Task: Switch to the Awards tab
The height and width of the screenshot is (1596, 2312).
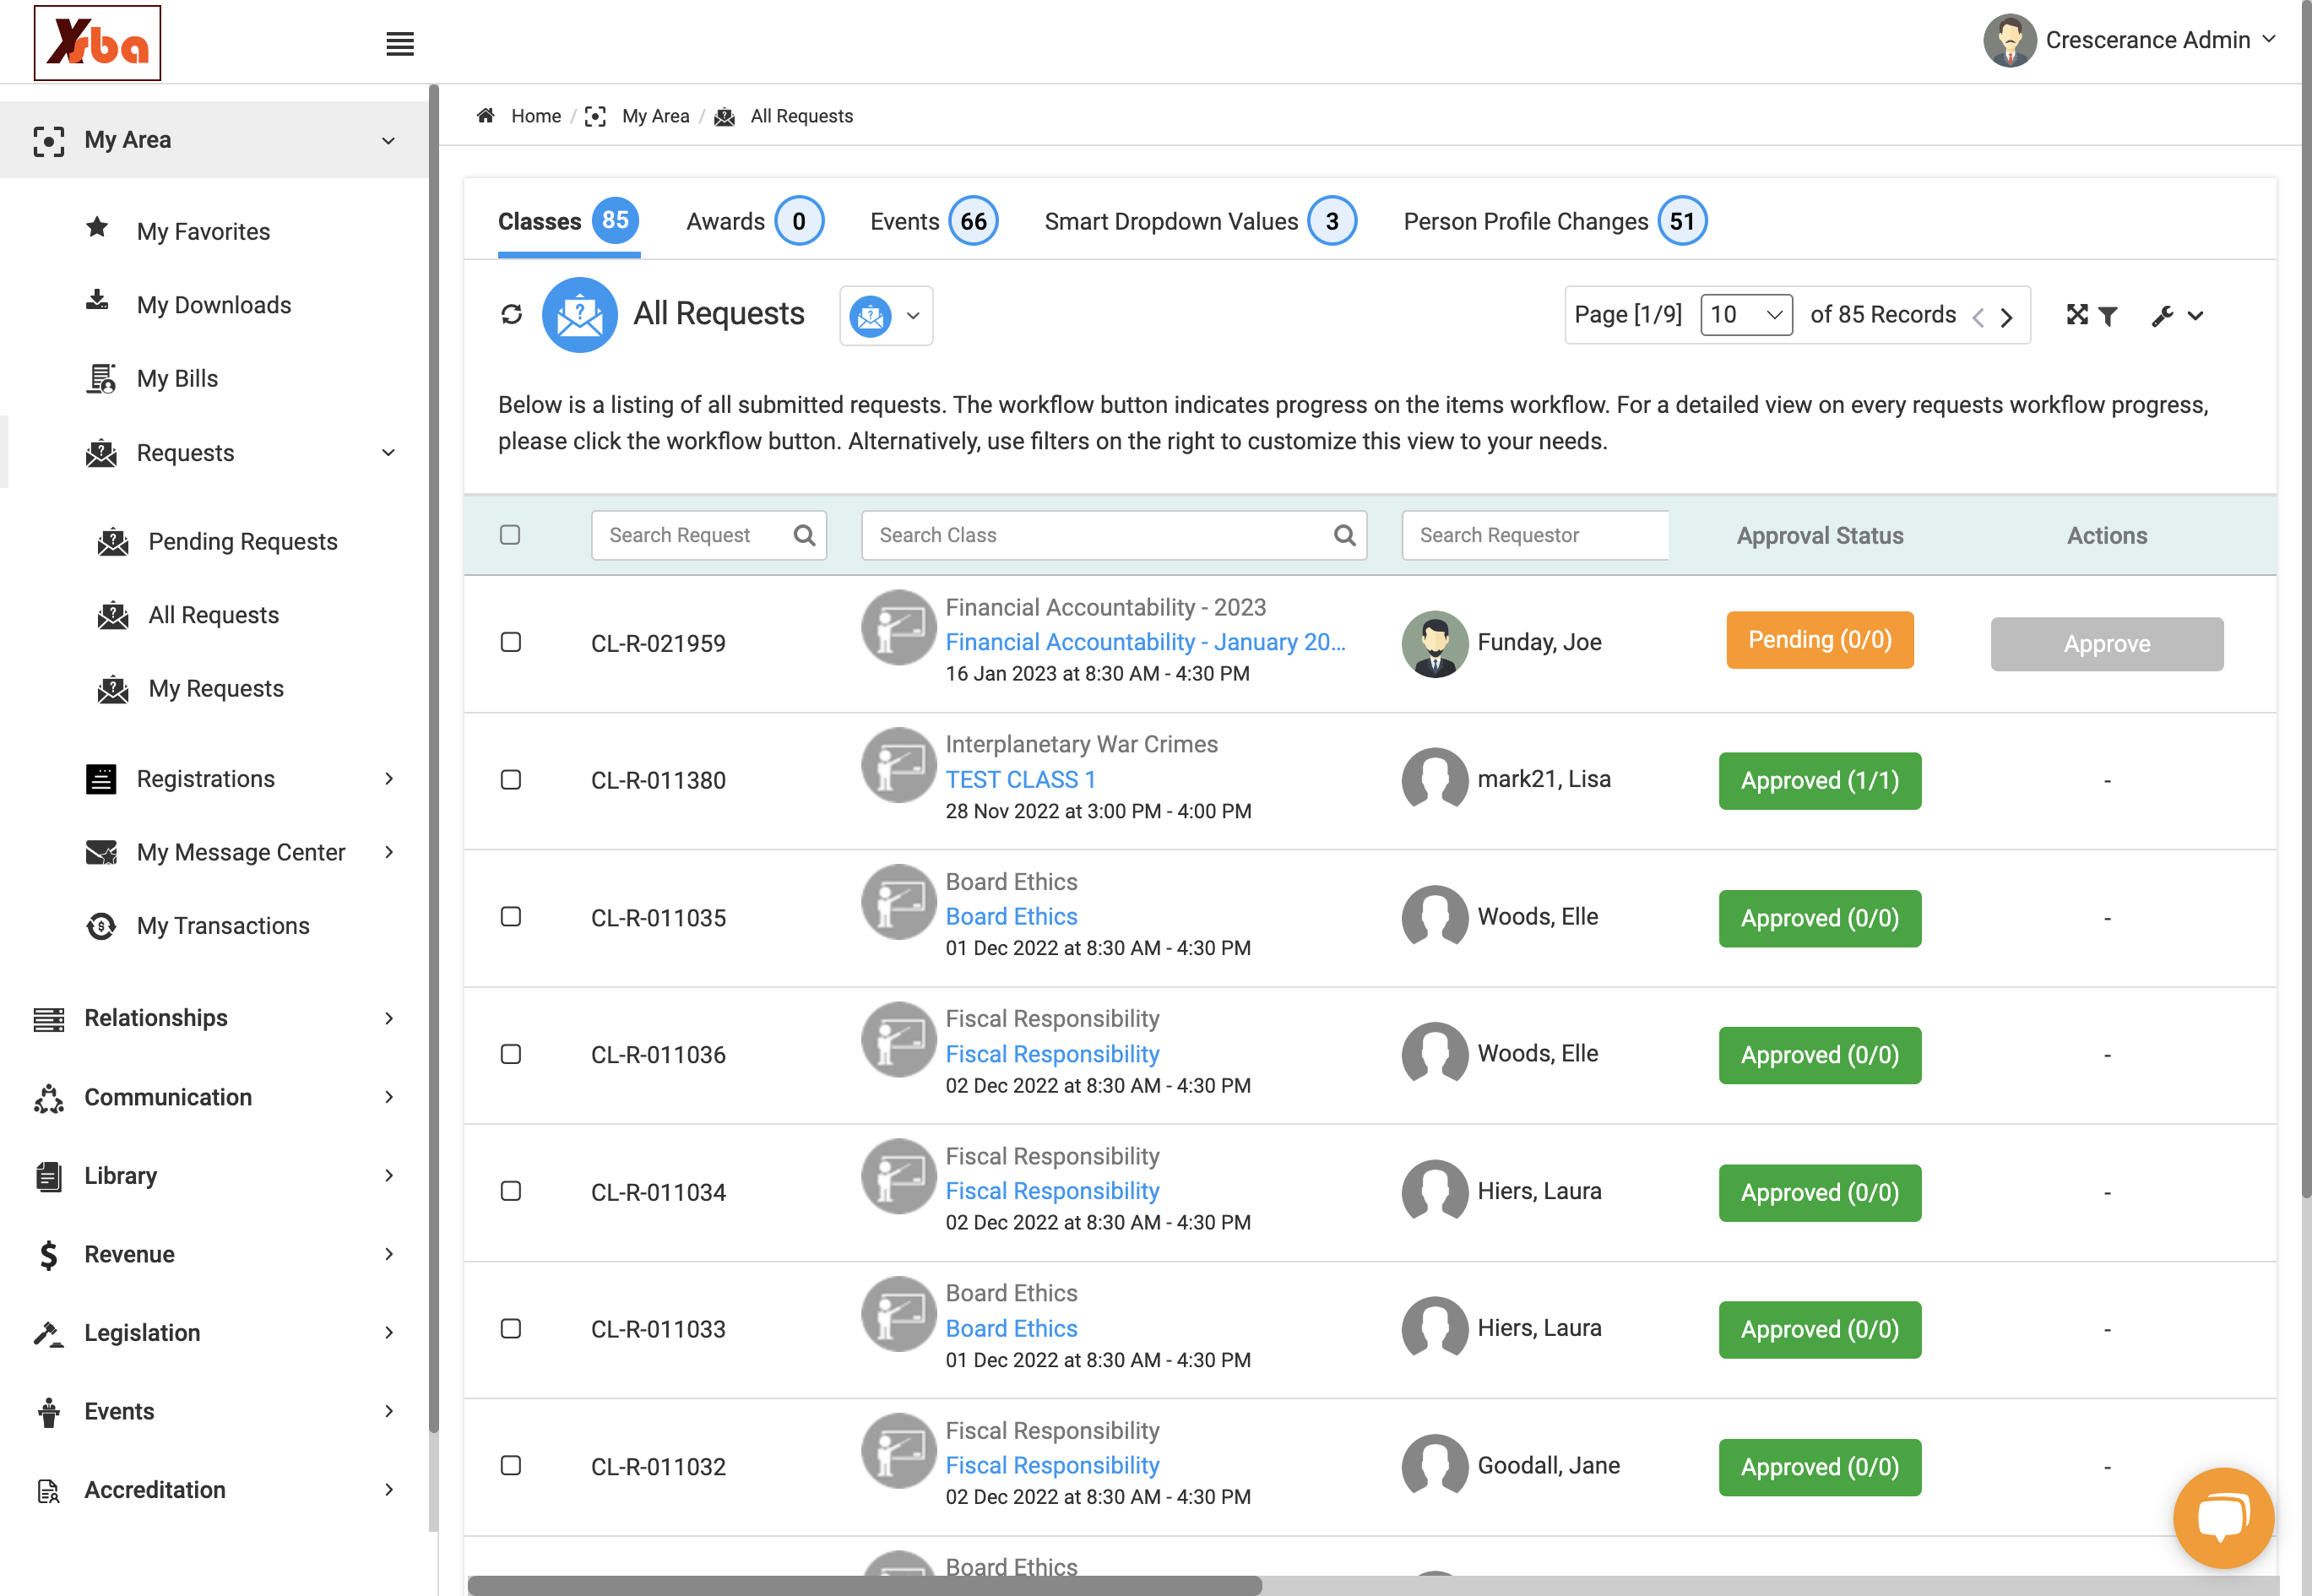Action: click(x=754, y=221)
